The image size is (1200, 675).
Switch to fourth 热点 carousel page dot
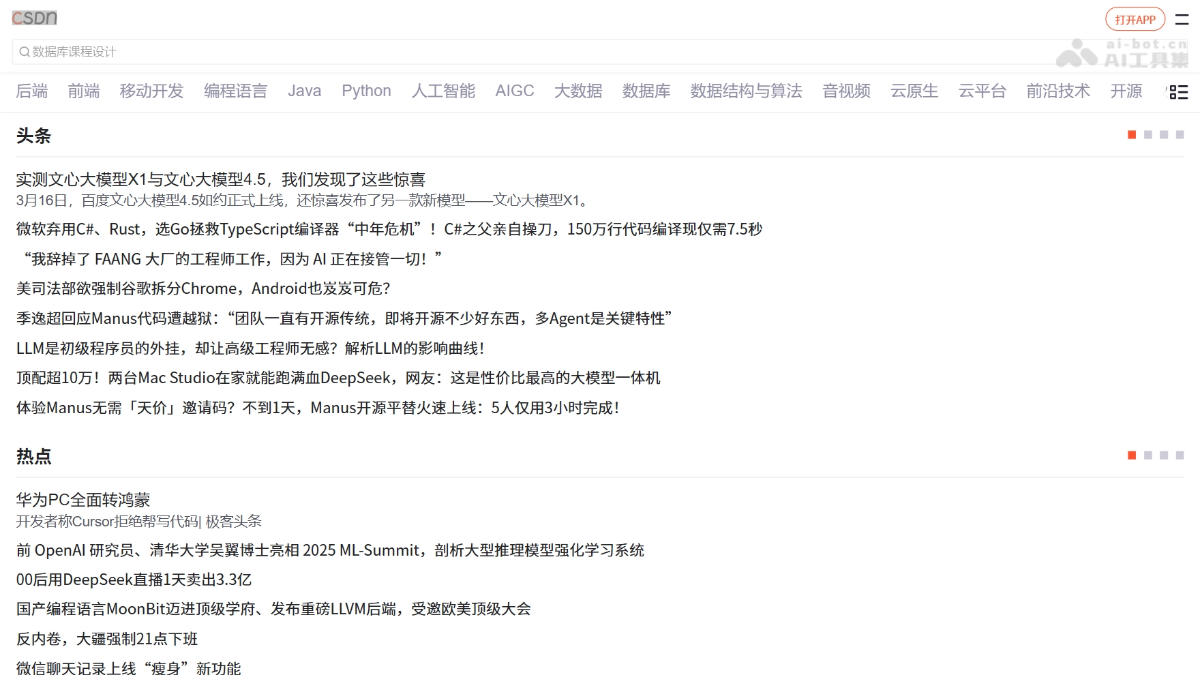[1180, 455]
